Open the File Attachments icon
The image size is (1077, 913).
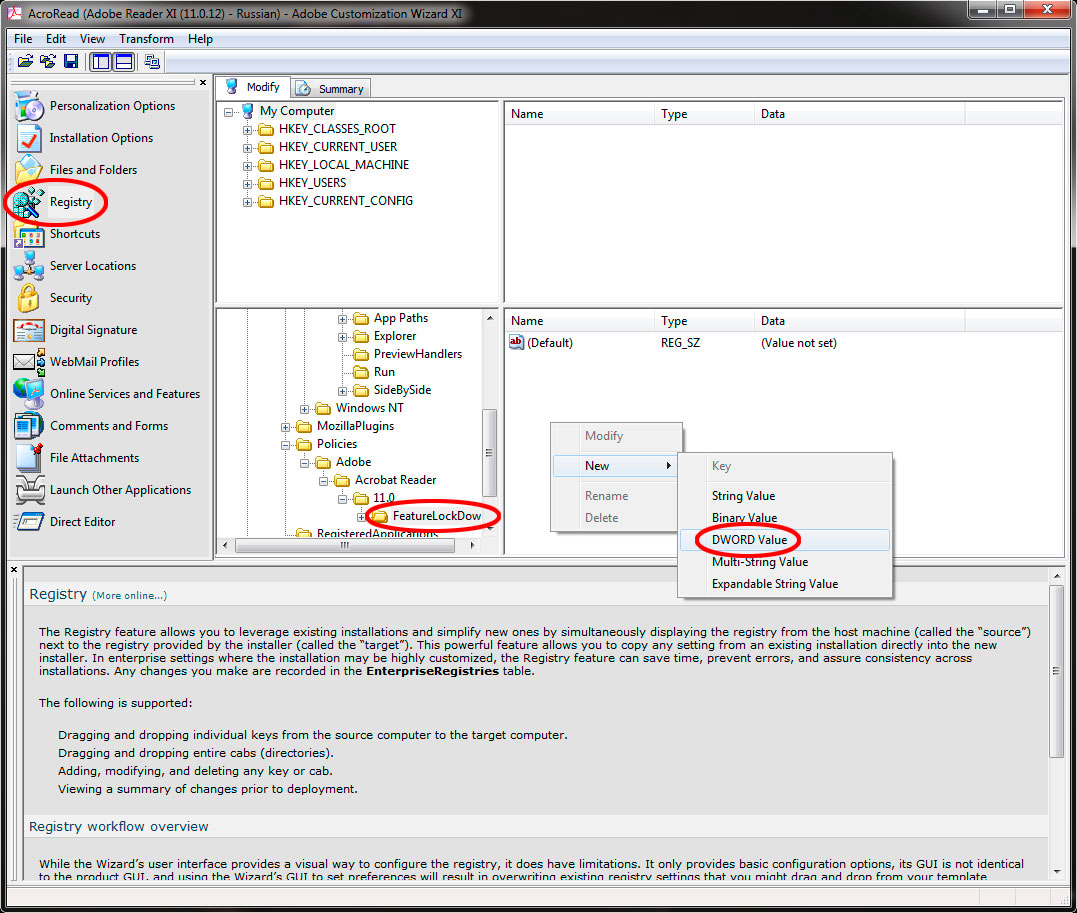[29, 458]
